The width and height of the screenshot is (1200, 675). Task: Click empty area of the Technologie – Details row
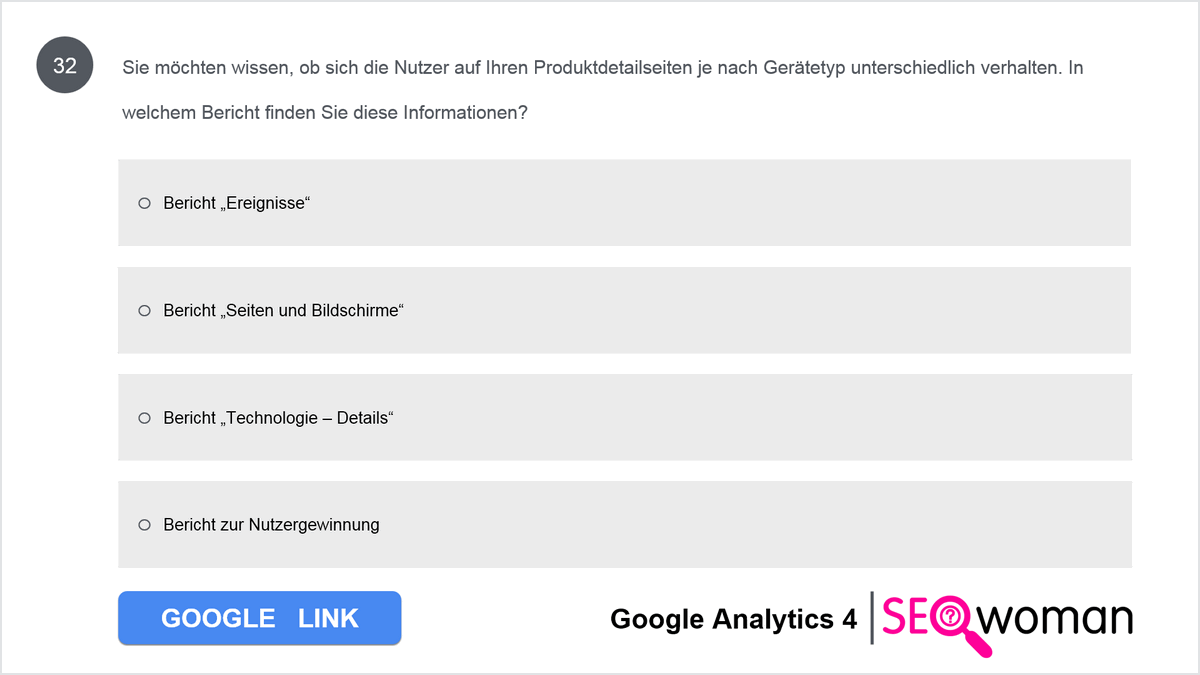point(760,417)
